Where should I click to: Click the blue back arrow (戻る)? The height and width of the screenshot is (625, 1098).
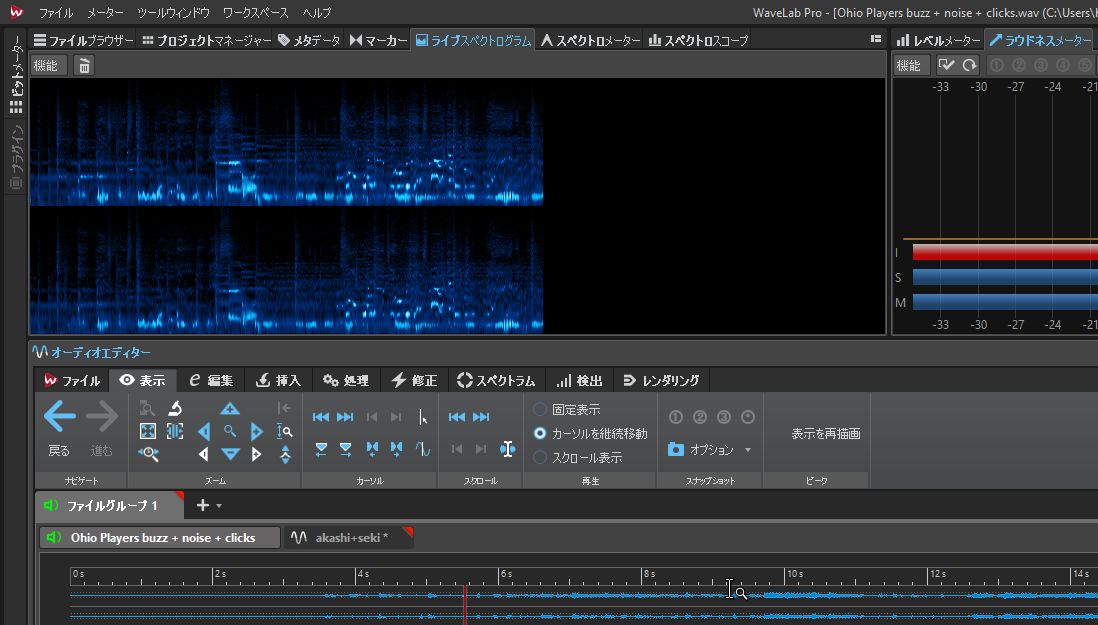pyautogui.click(x=60, y=417)
